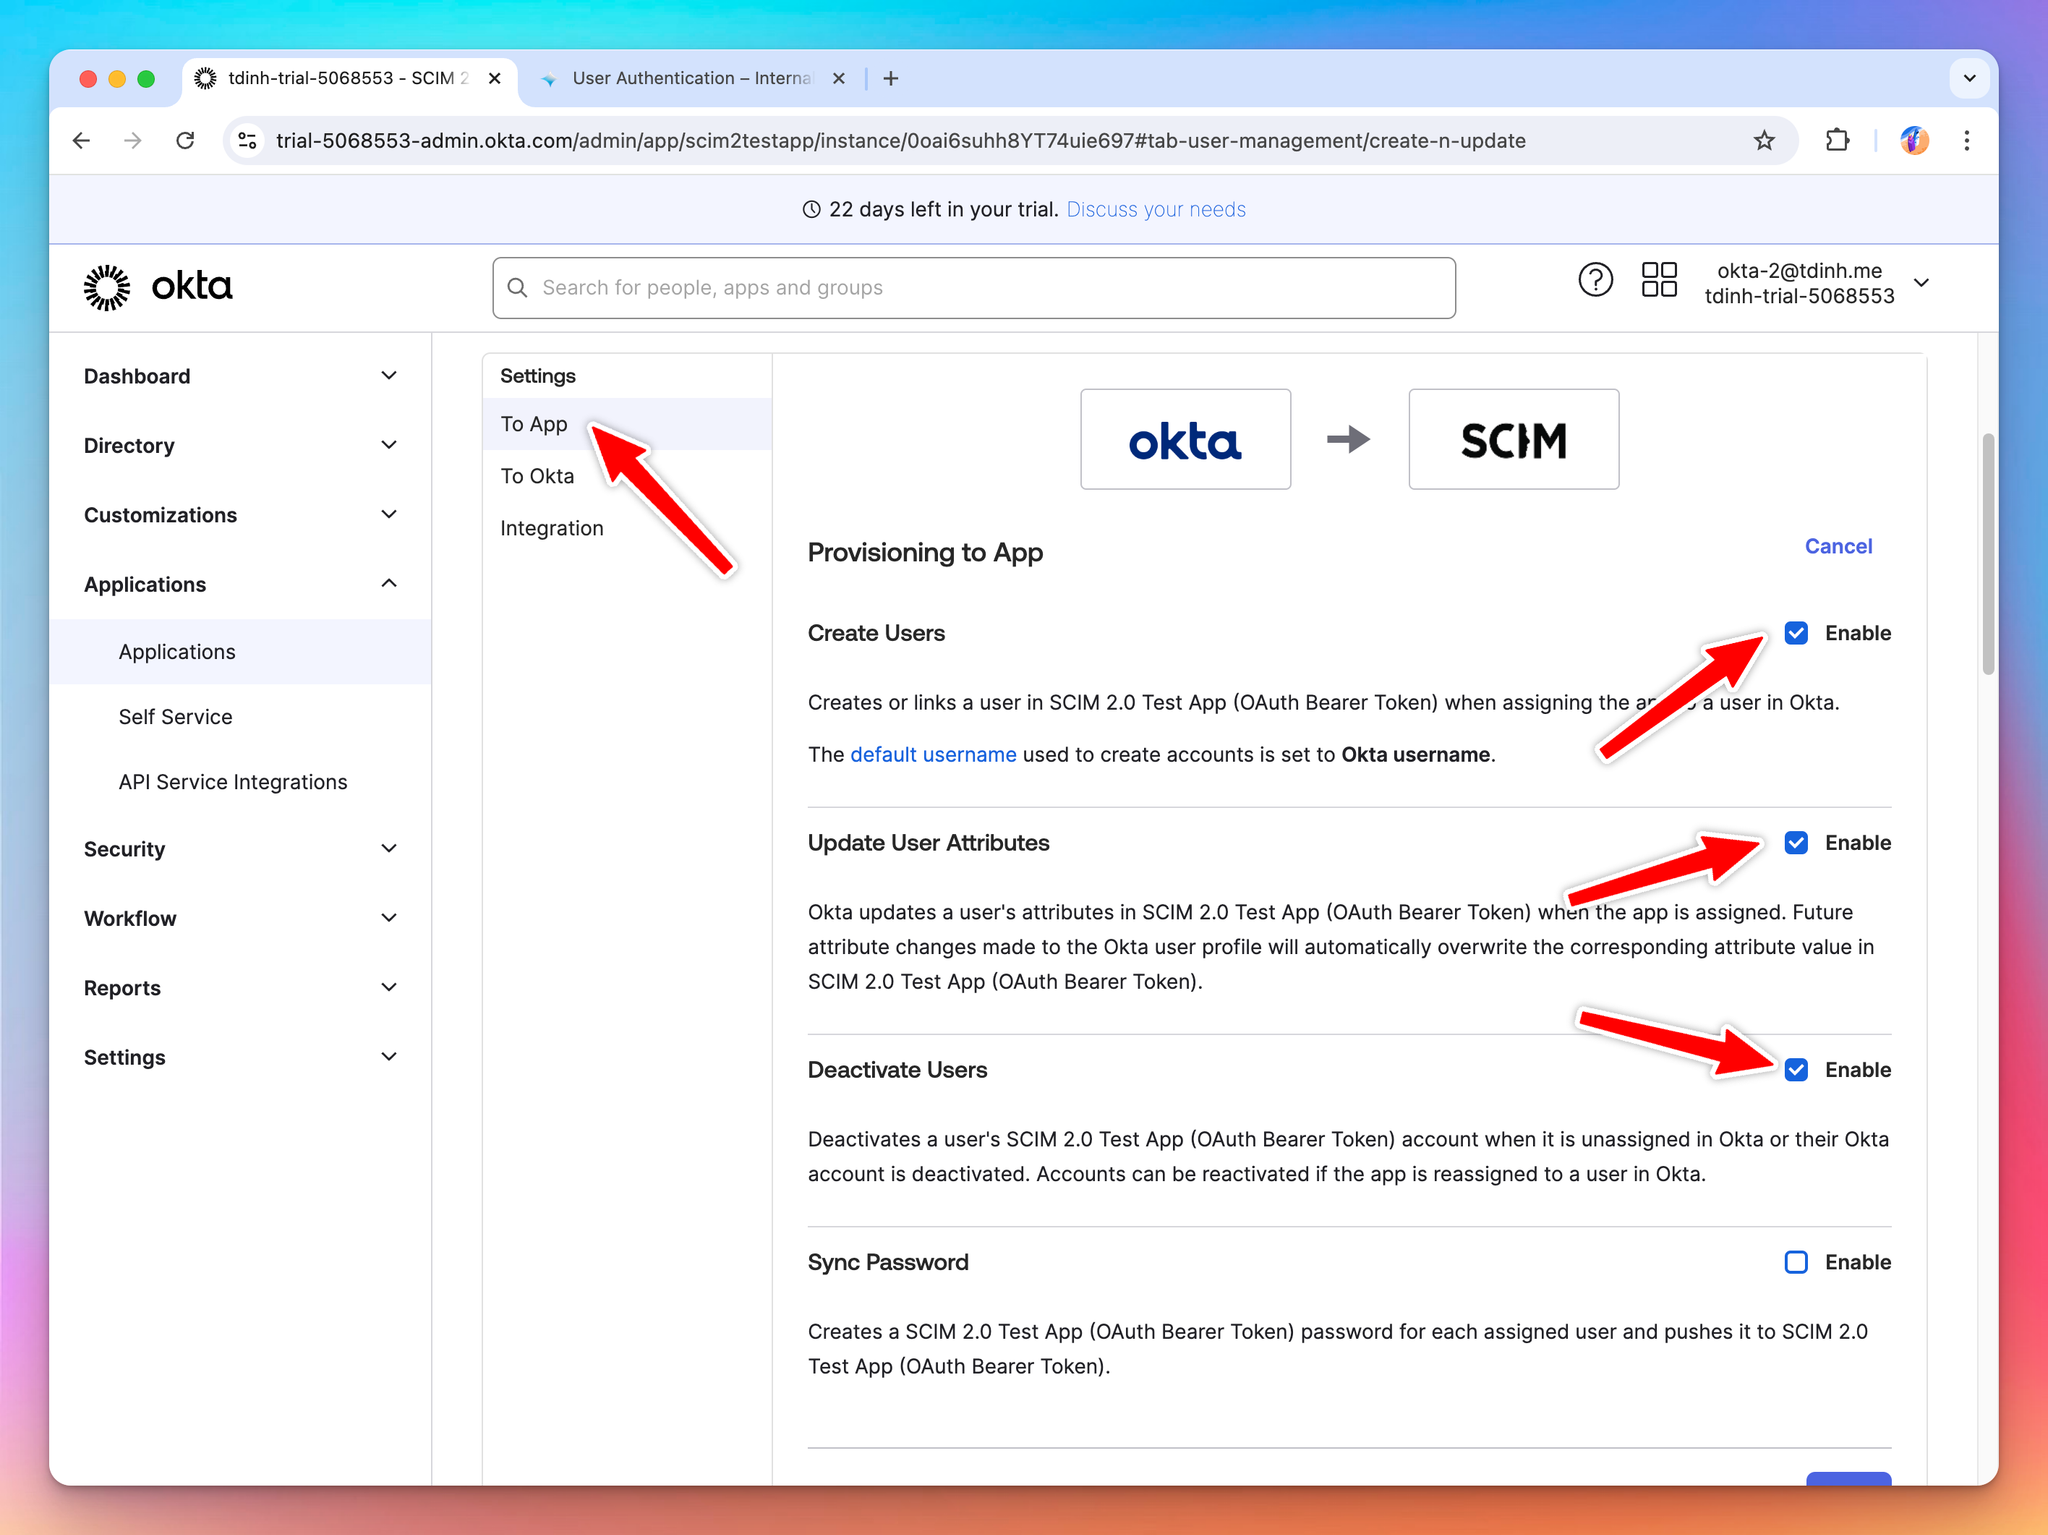
Task: Expand the Dashboard menu
Action: coord(240,376)
